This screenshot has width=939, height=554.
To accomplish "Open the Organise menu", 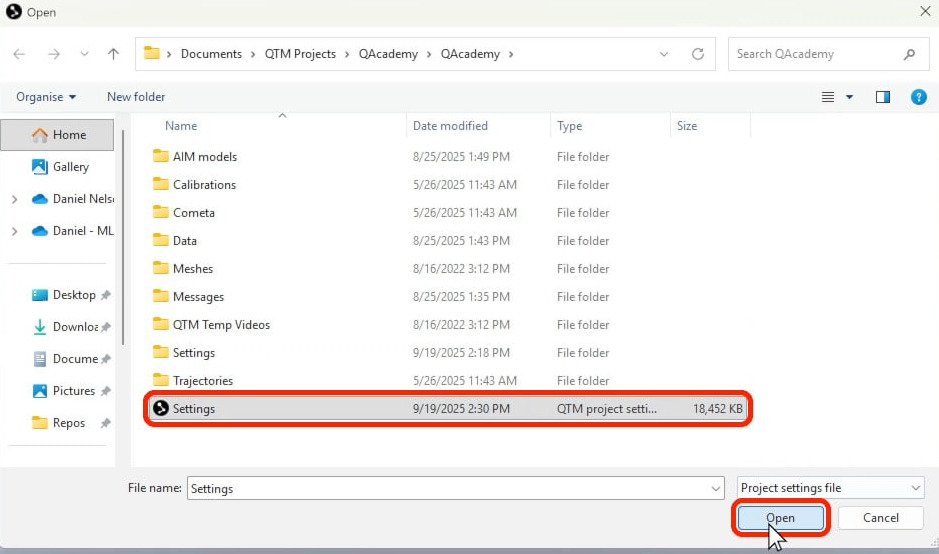I will pos(46,96).
